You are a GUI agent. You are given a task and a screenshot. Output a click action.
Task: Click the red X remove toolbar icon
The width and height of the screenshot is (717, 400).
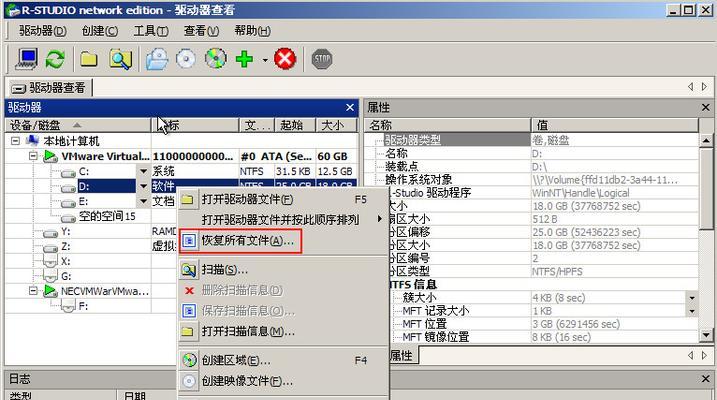pyautogui.click(x=285, y=59)
